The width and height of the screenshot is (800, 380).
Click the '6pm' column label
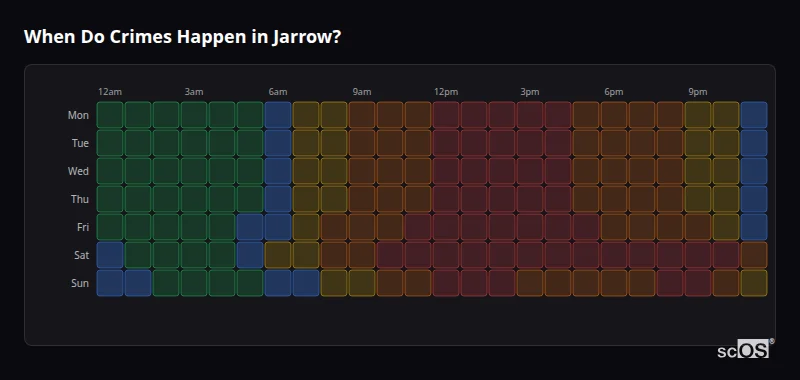(614, 92)
